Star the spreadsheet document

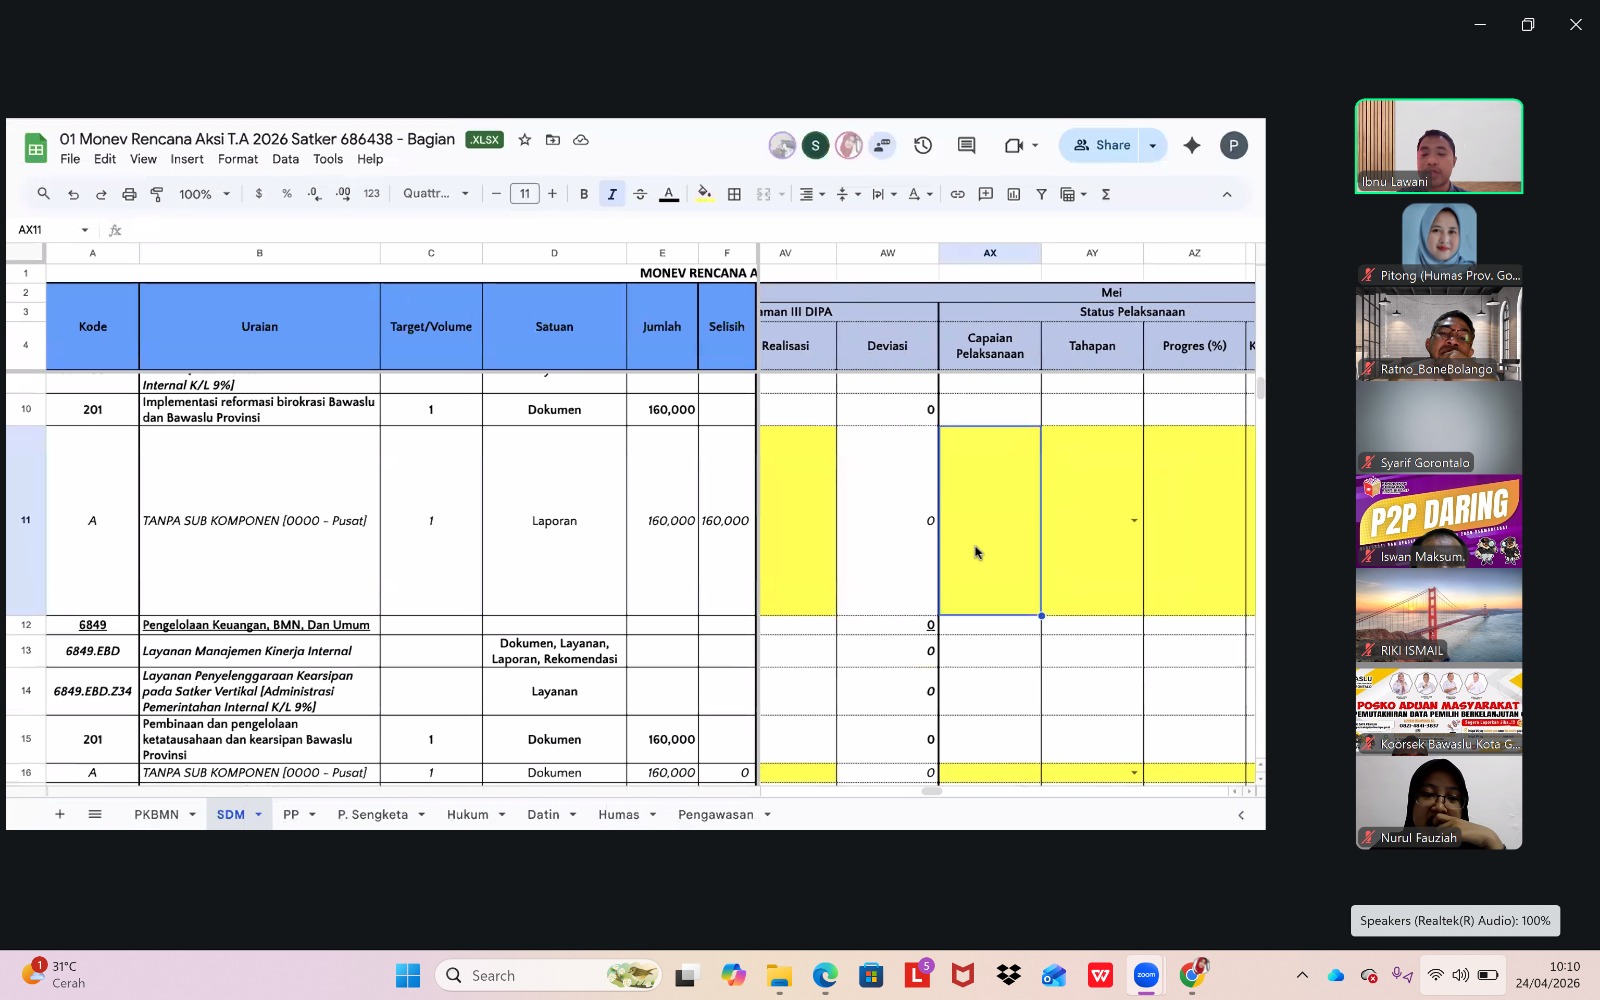525,140
